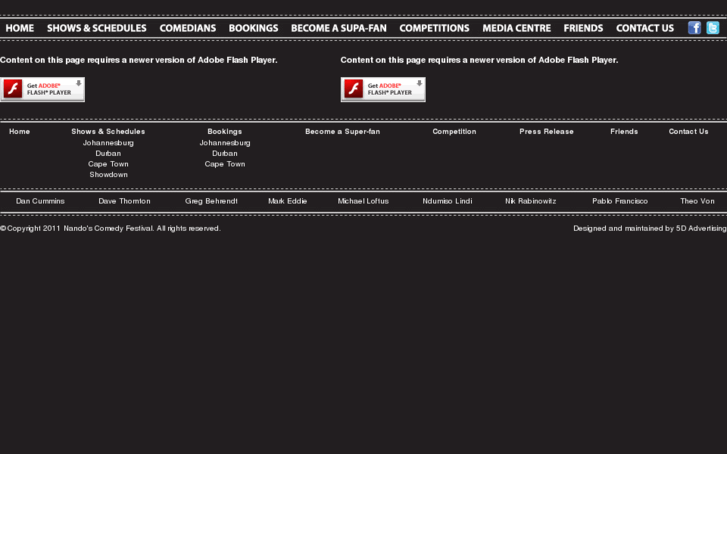This screenshot has height=545, width=727.
Task: Open the Press Release footer link
Action: click(547, 132)
